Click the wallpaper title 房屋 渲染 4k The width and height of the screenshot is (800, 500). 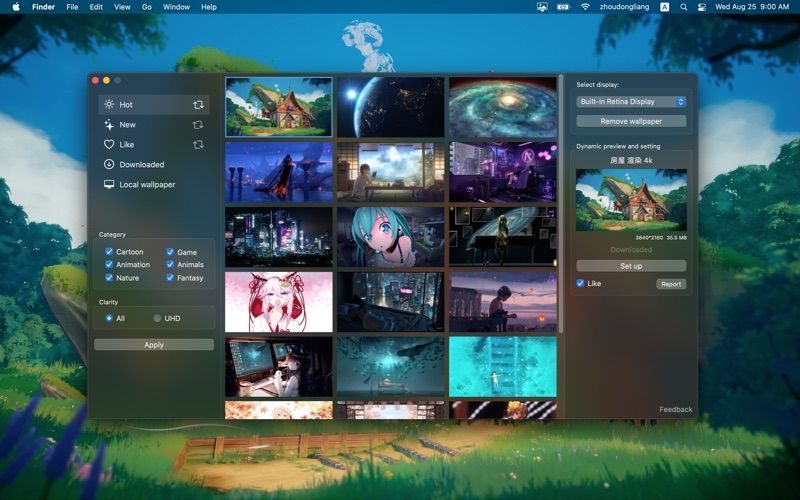(x=631, y=160)
